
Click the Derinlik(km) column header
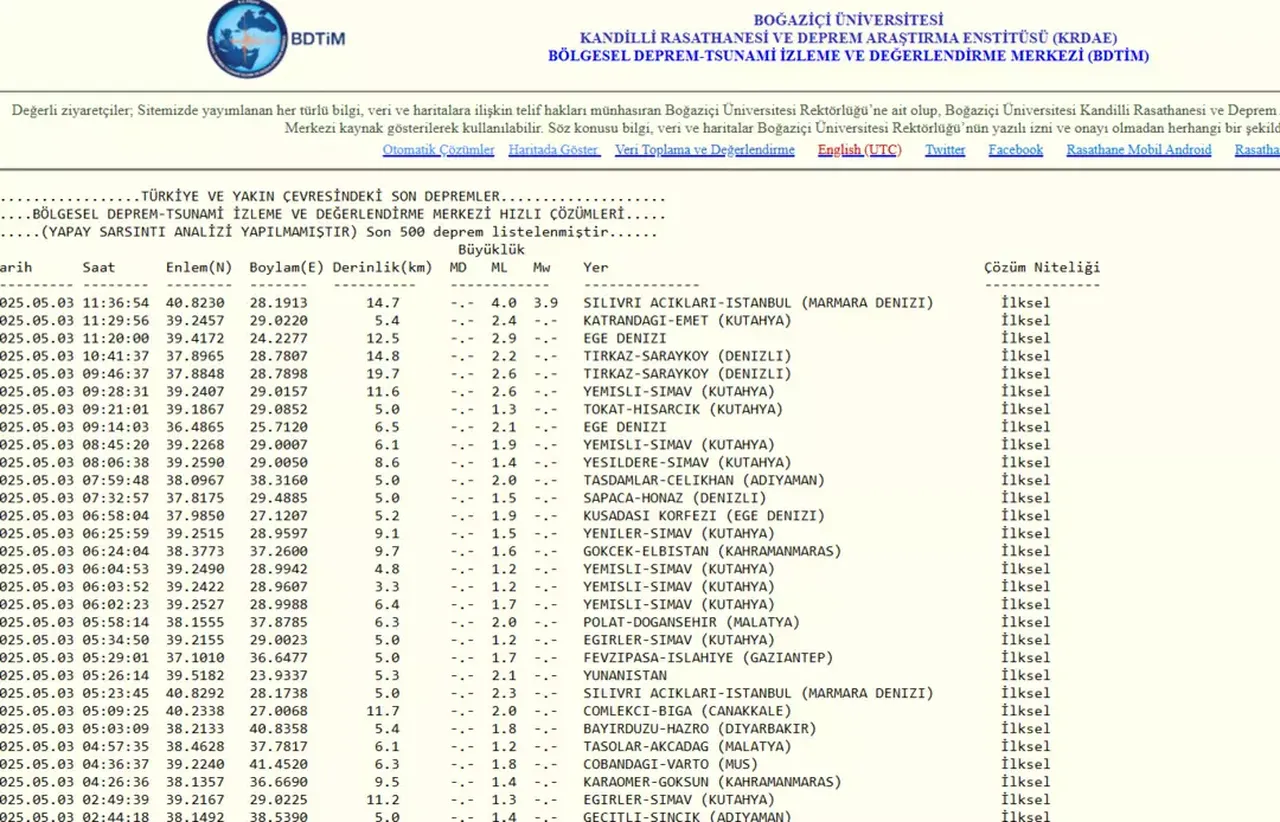point(382,267)
